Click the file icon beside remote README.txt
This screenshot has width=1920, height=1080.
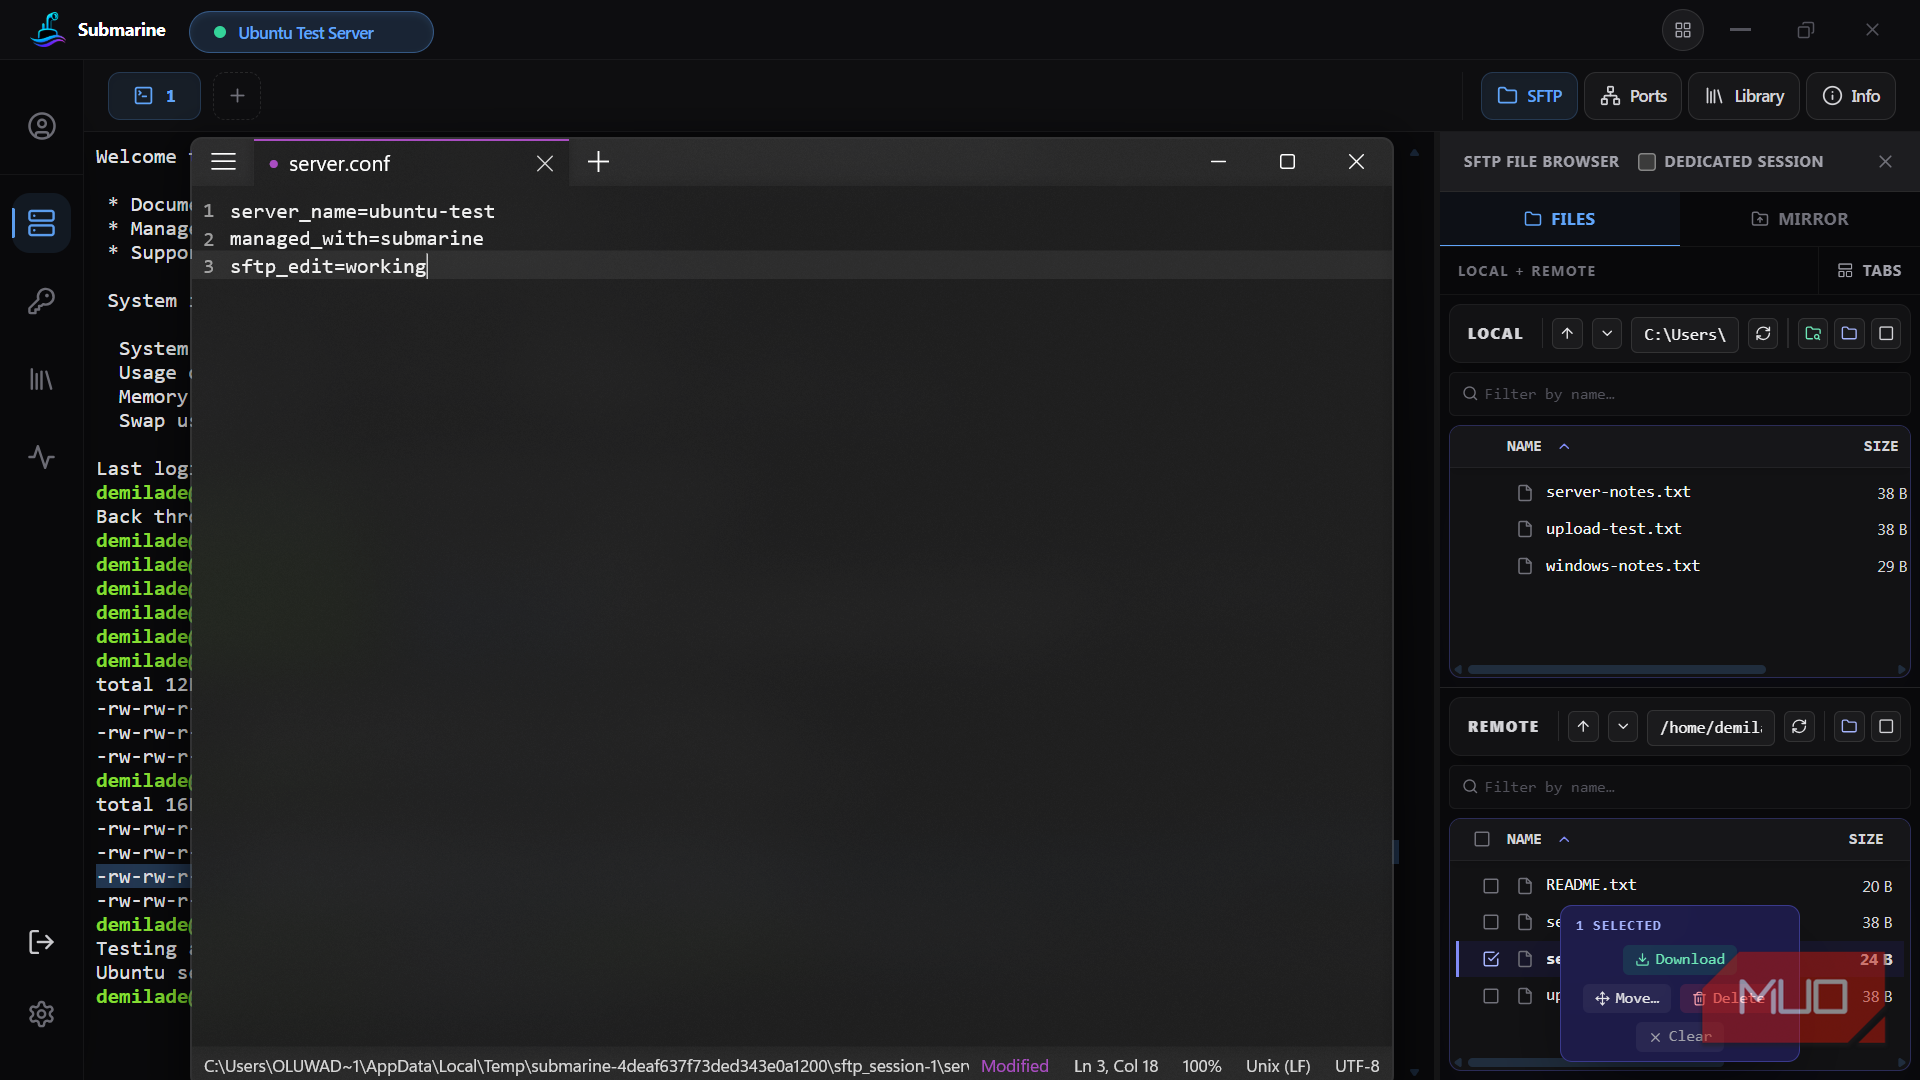[x=1525, y=886]
